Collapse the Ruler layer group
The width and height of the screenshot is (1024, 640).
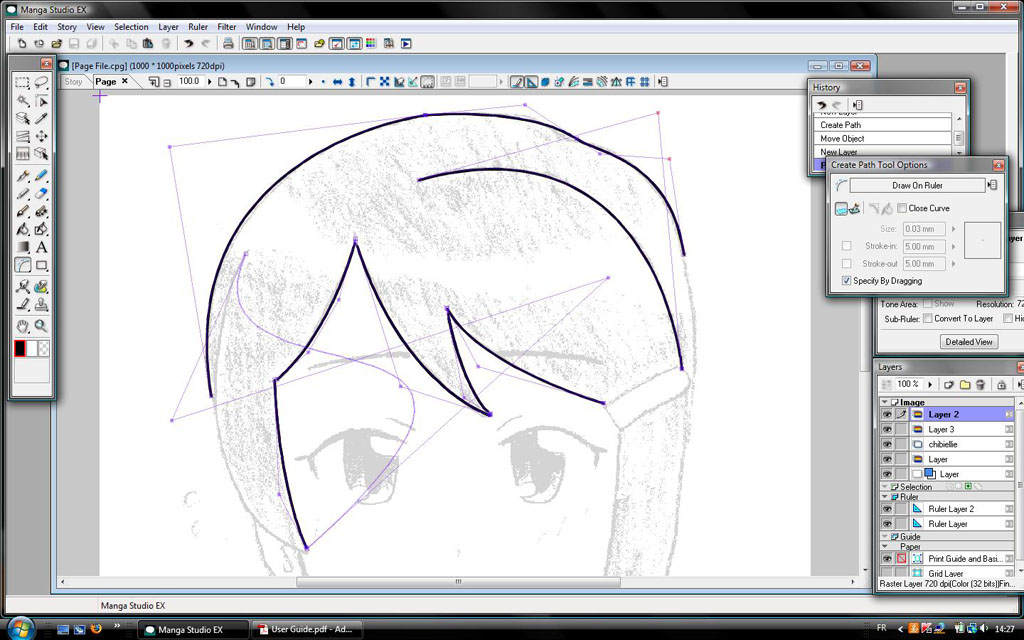pos(884,496)
